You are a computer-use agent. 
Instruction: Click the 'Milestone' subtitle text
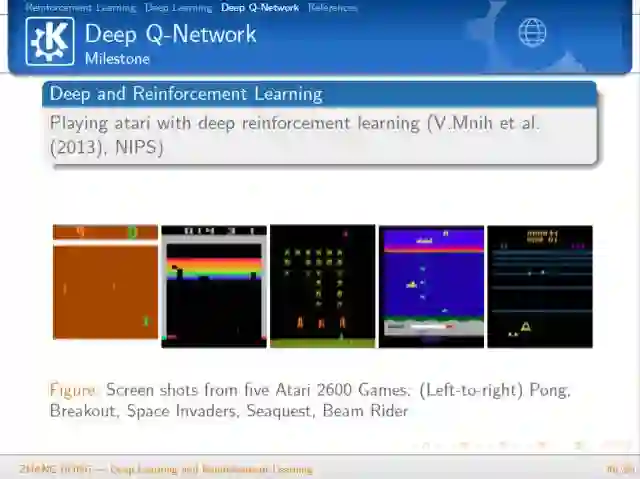(x=117, y=59)
